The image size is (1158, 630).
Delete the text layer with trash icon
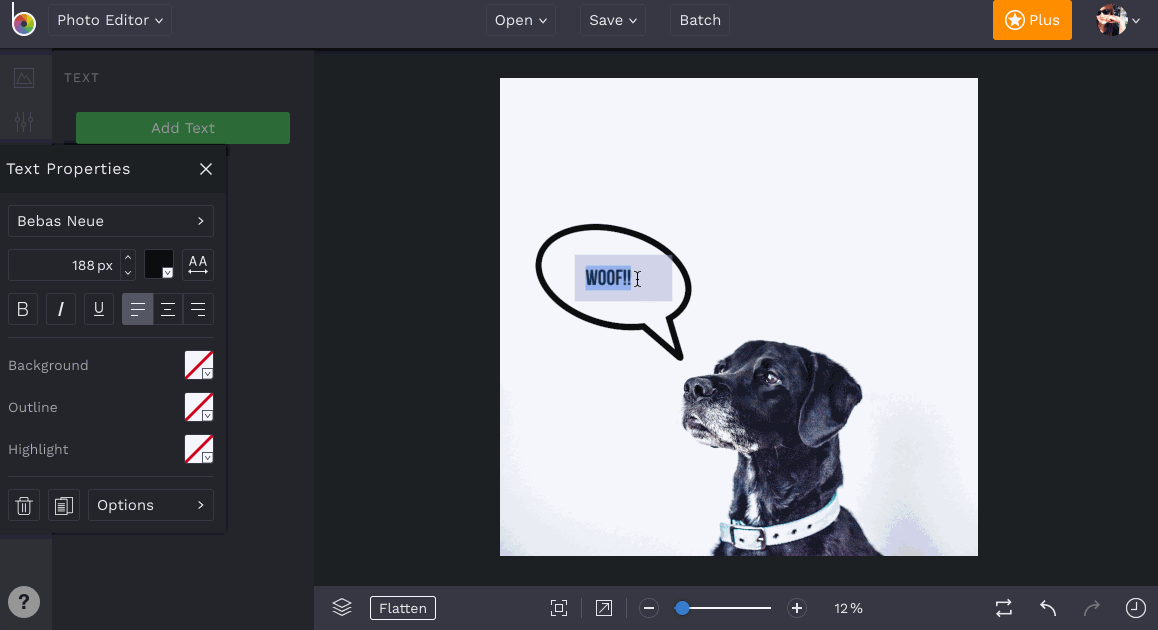(x=24, y=505)
